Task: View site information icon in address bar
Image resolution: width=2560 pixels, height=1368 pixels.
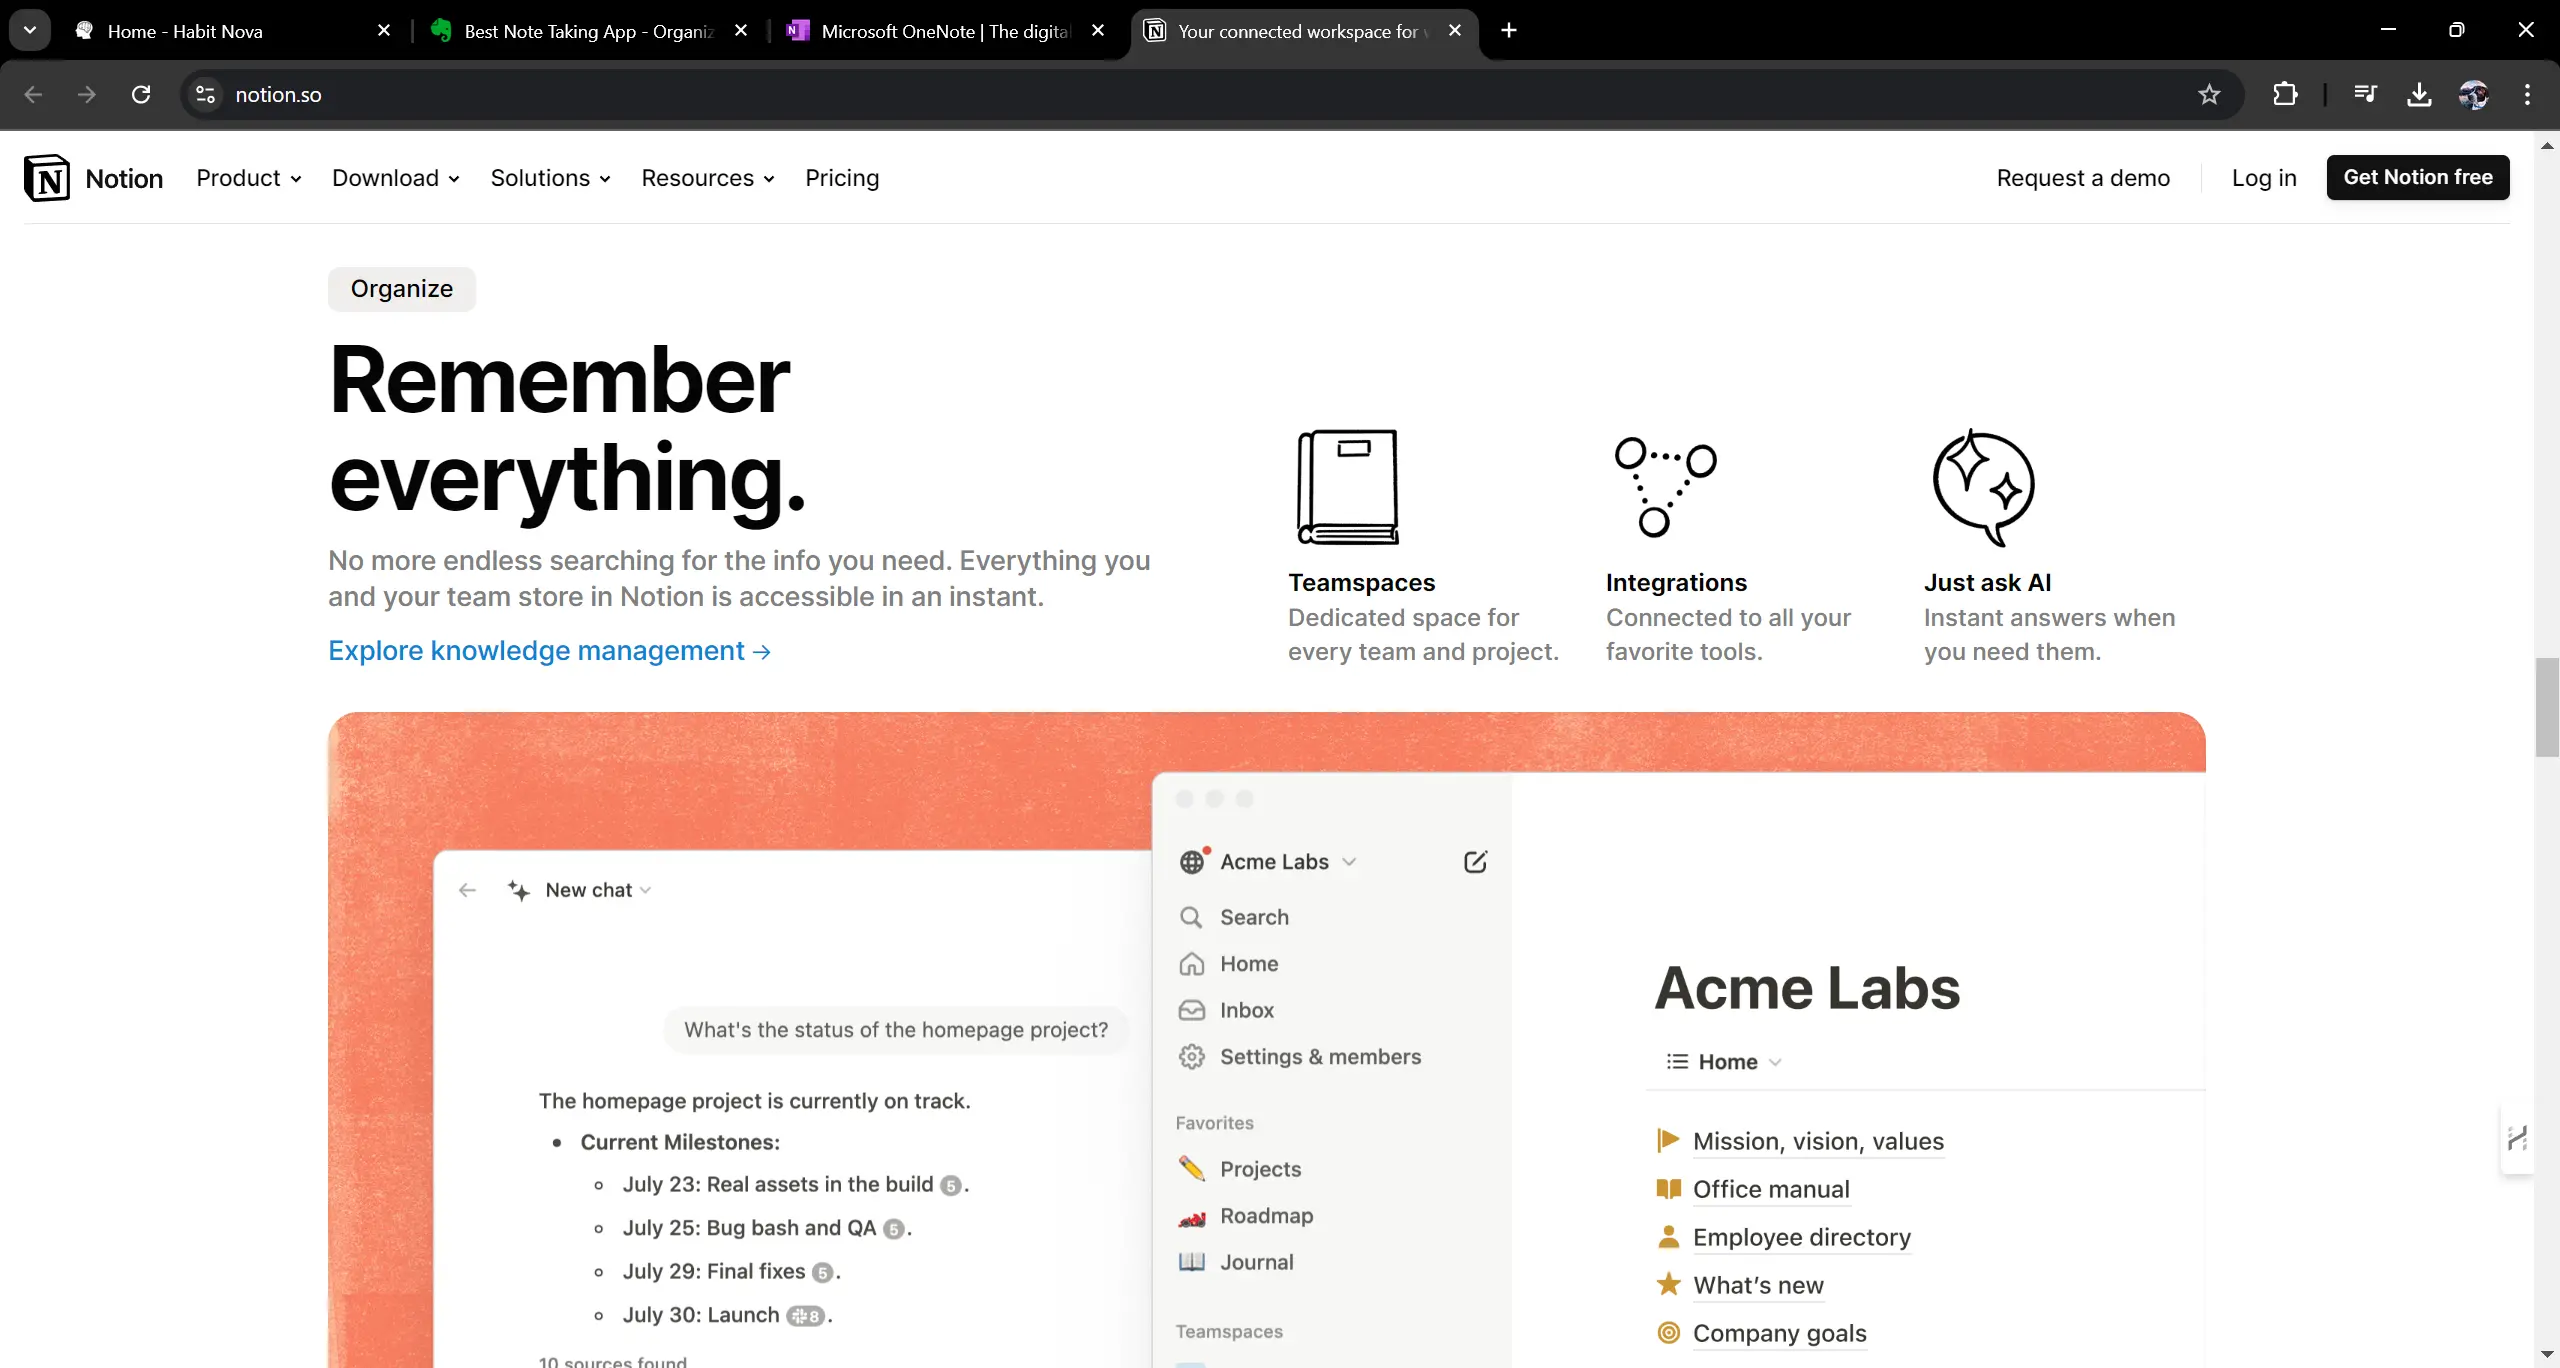Action: pos(205,95)
